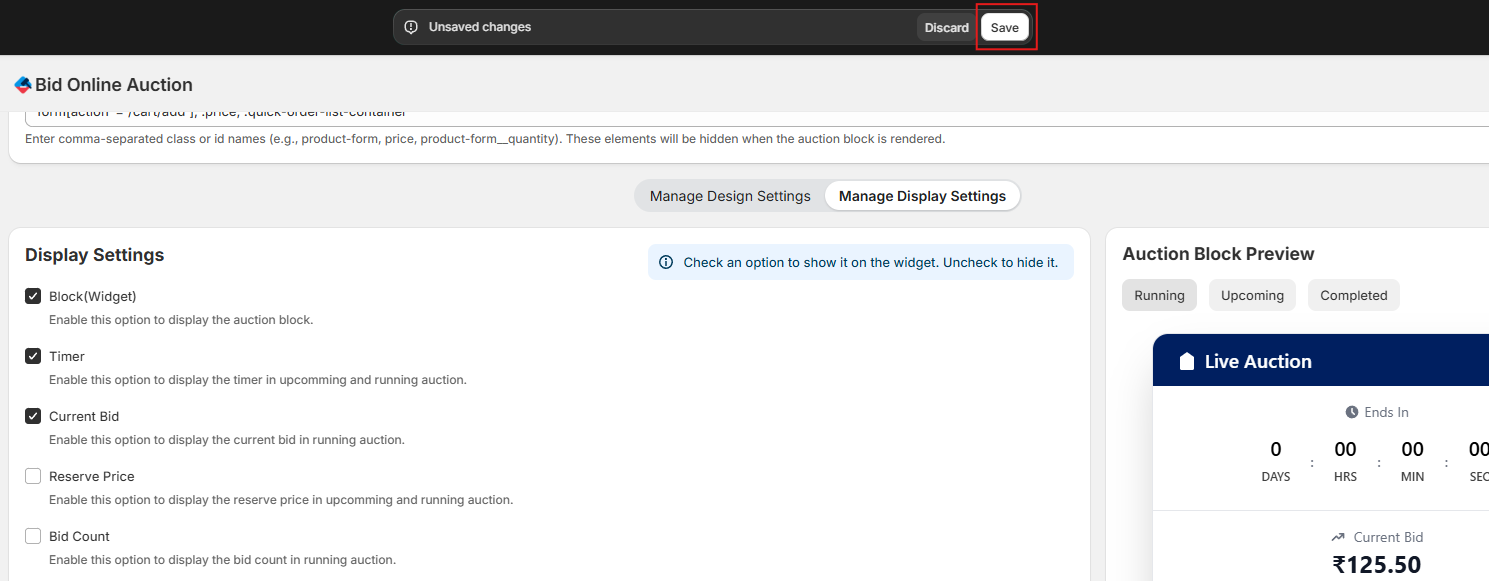Select the Manage Display Settings tab

922,196
